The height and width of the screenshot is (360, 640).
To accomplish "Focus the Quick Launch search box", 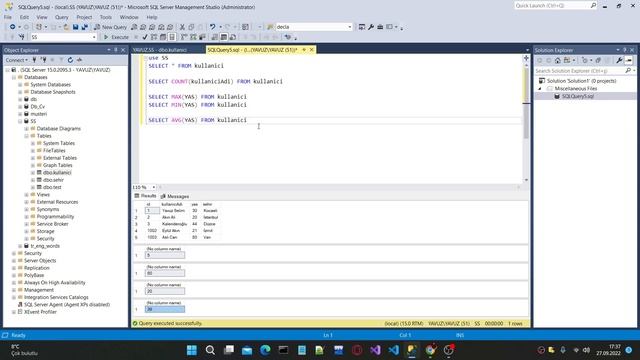I will (556, 5).
